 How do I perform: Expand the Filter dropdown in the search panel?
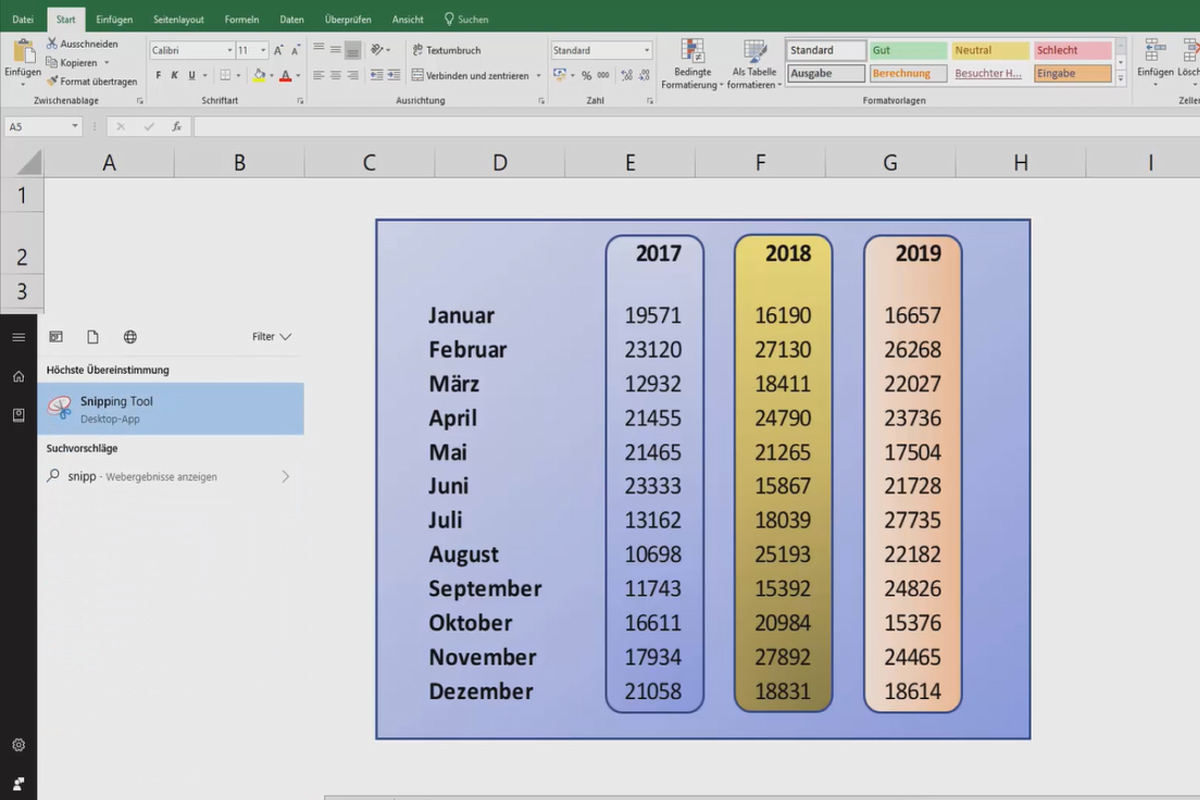pyautogui.click(x=271, y=336)
